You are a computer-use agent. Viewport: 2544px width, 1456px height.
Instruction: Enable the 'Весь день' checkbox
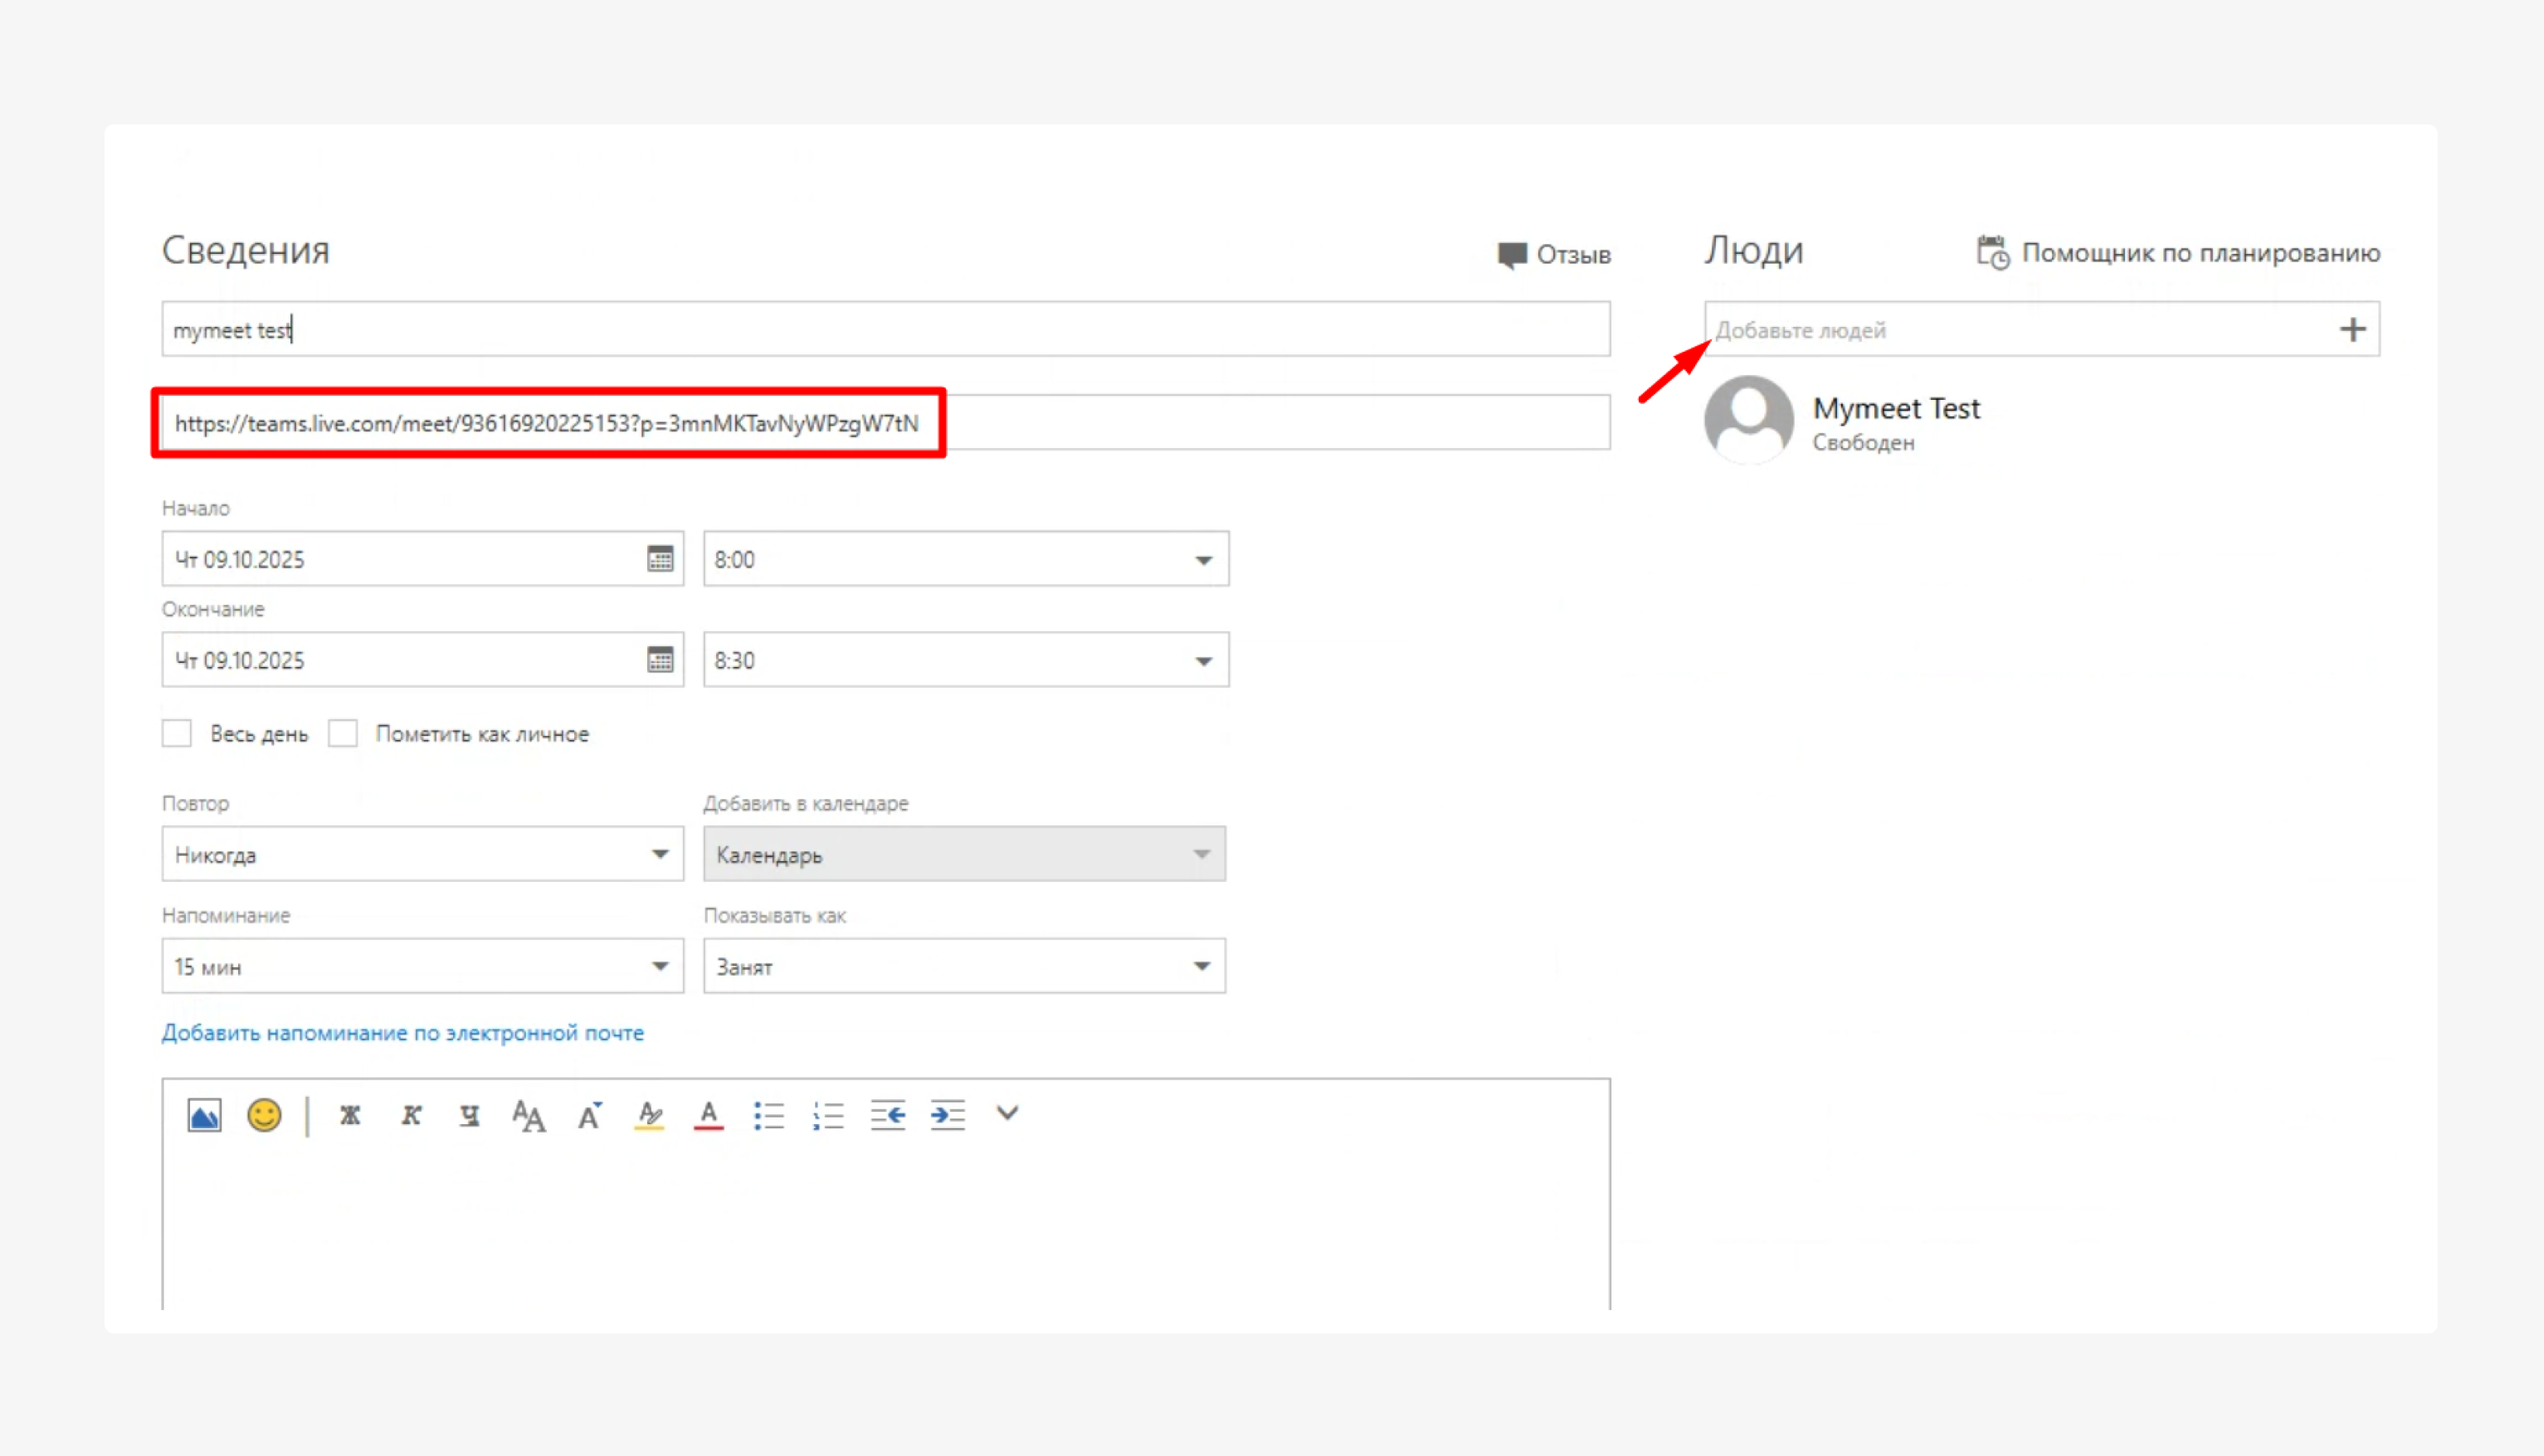coord(177,733)
